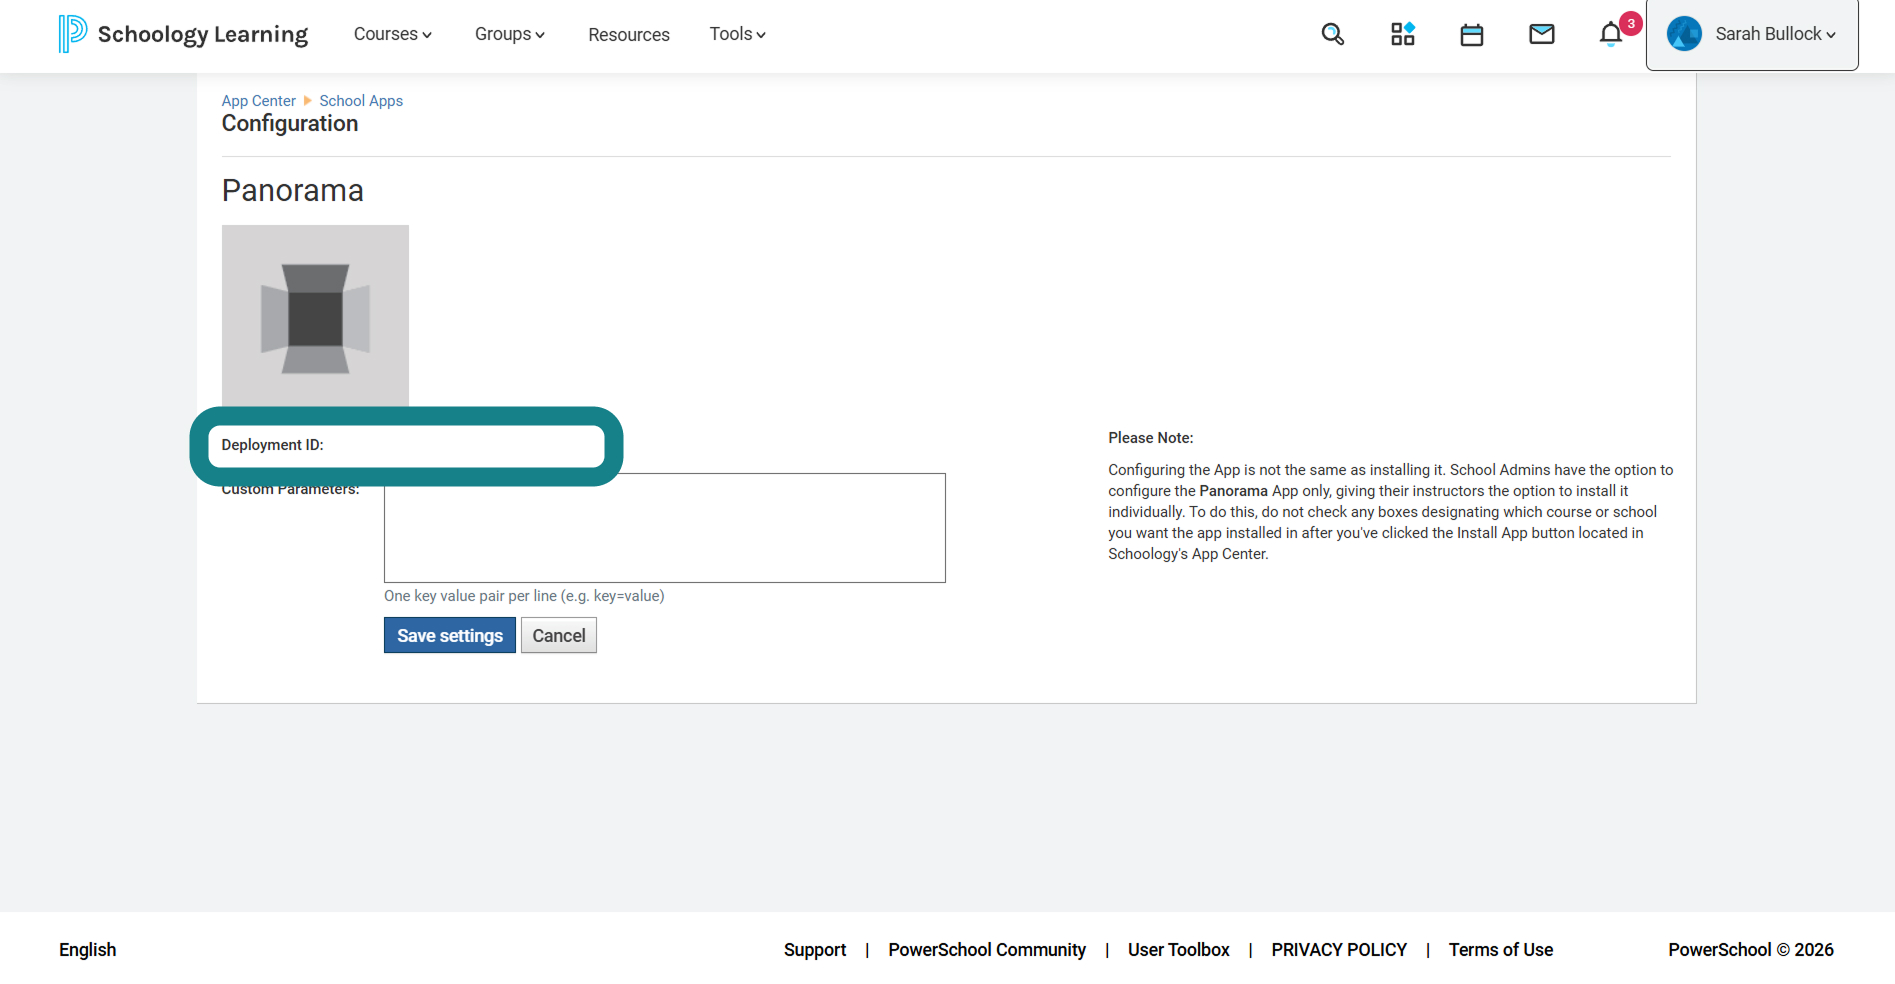Click the Panorama app thumbnail image
The height and width of the screenshot is (984, 1895).
click(x=315, y=316)
